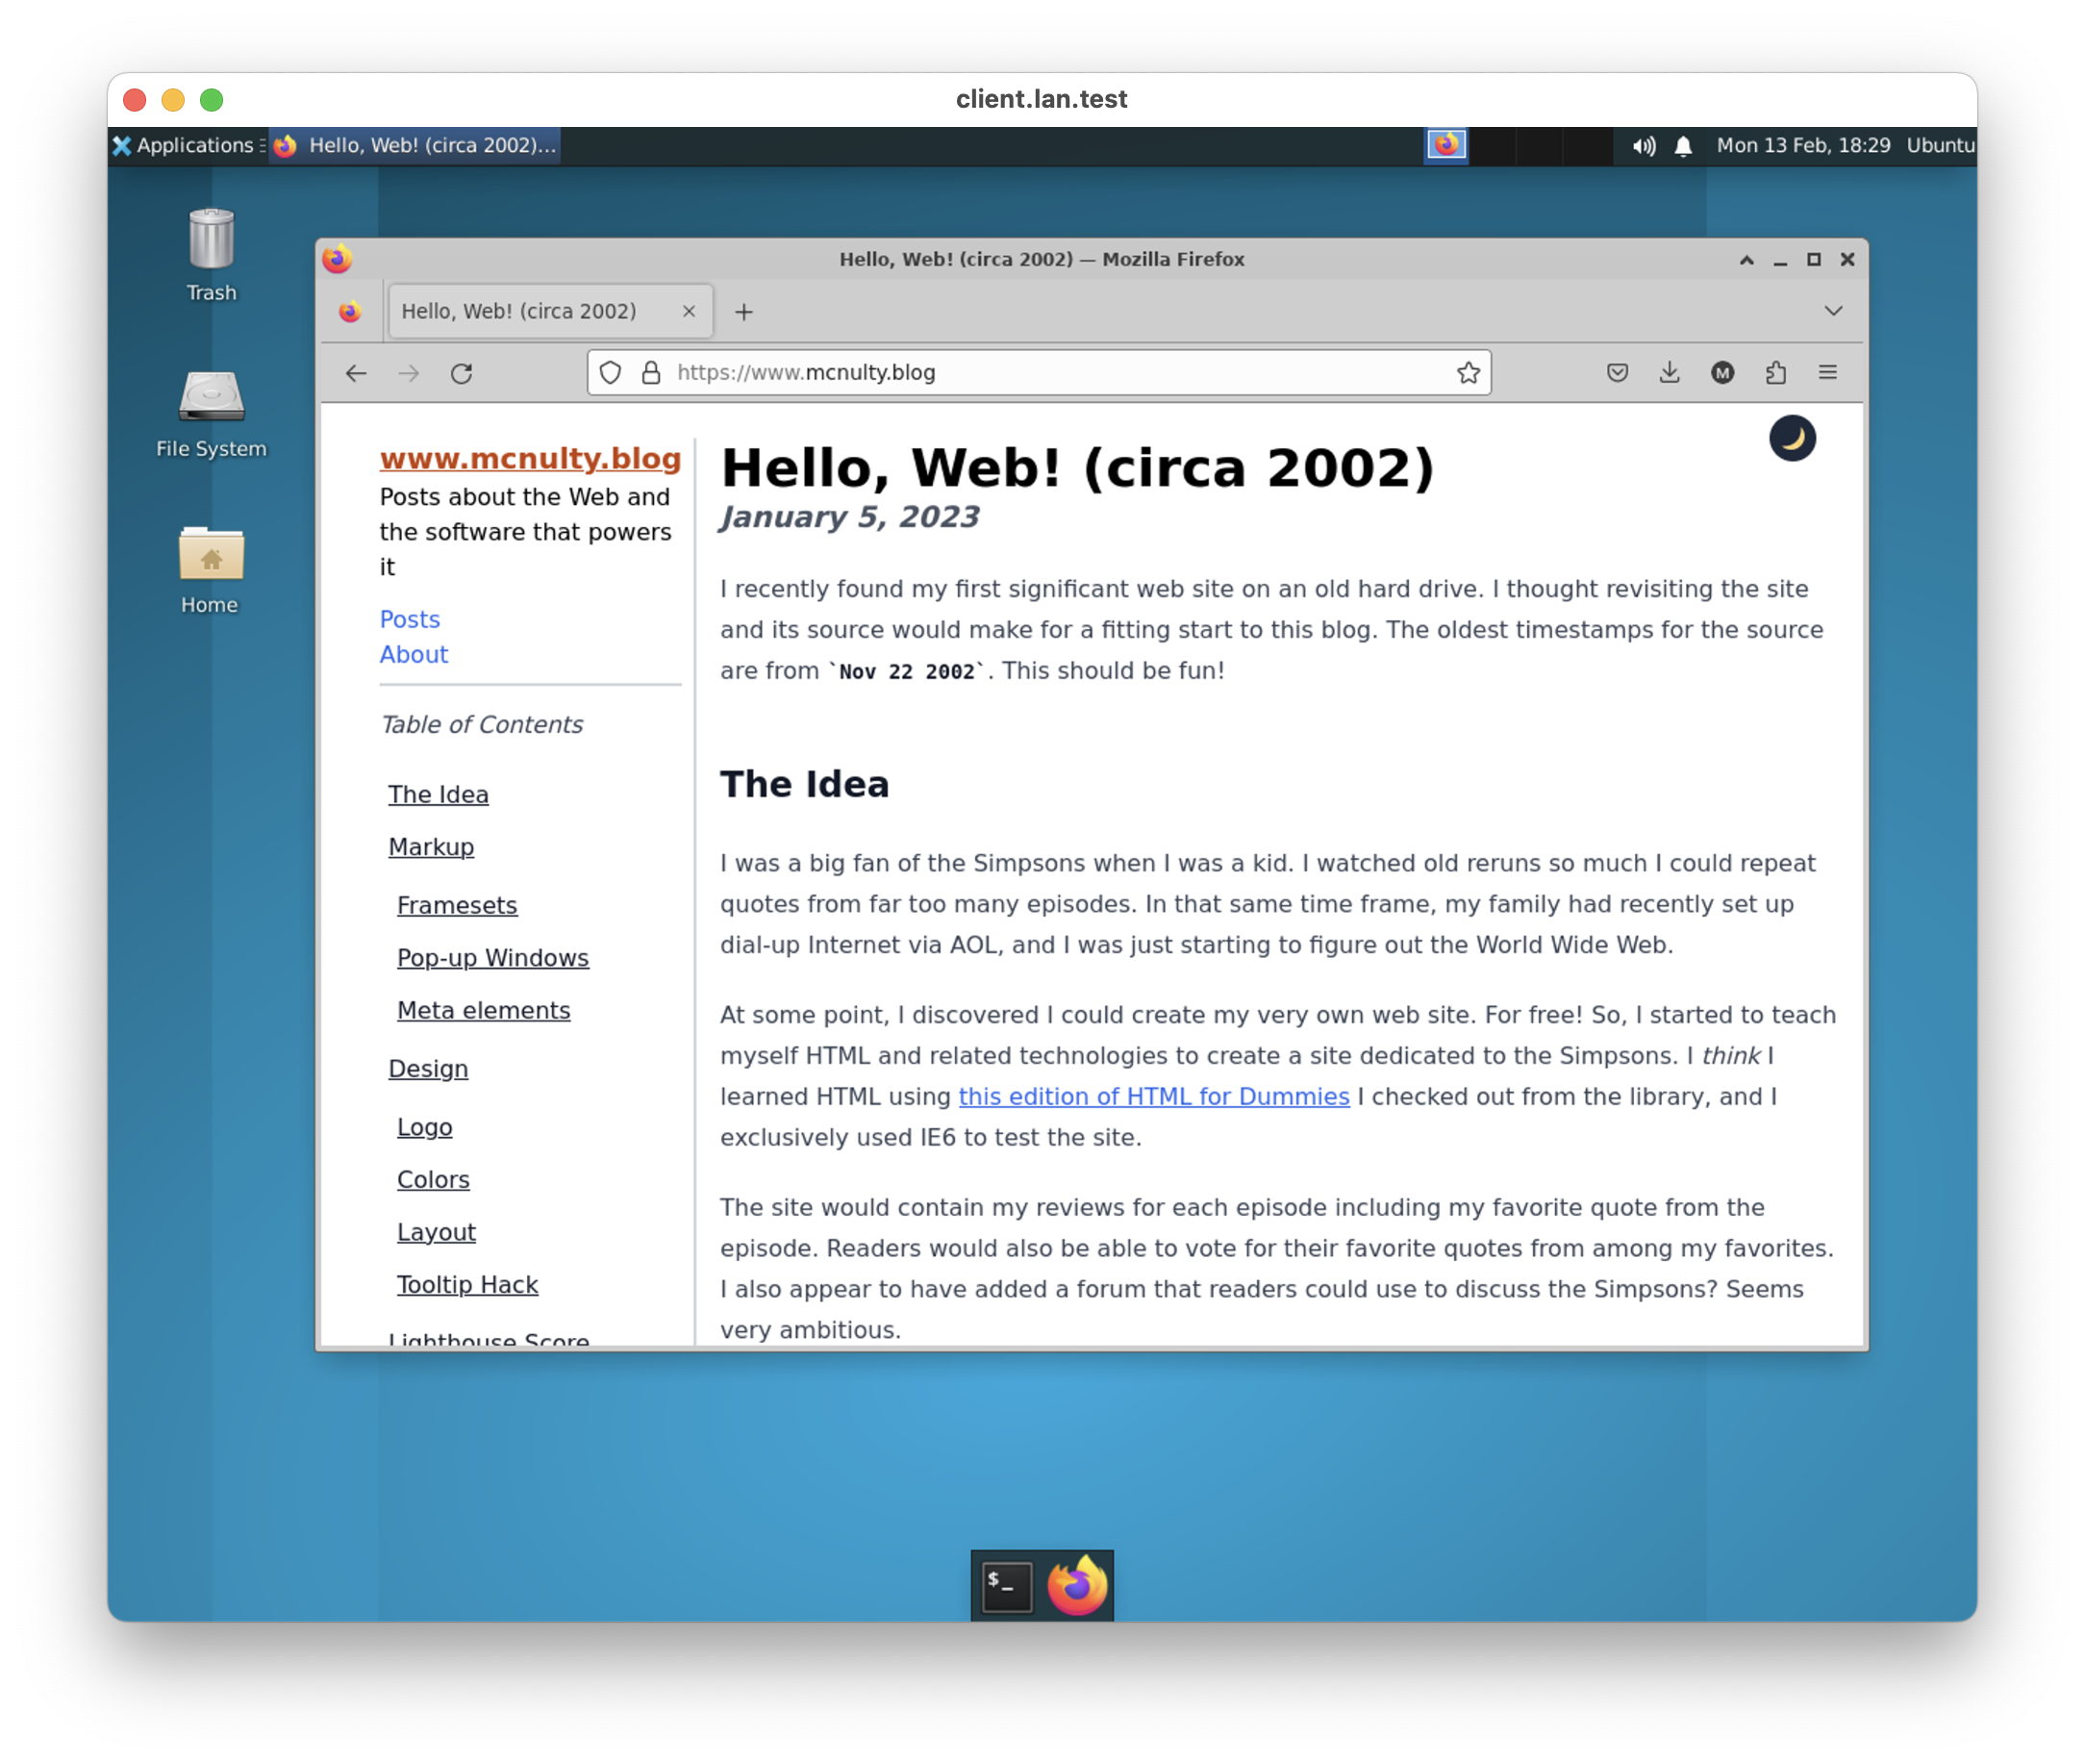This screenshot has width=2085, height=1764.
Task: Open the extensions puzzle icon
Action: pyautogui.click(x=1777, y=373)
